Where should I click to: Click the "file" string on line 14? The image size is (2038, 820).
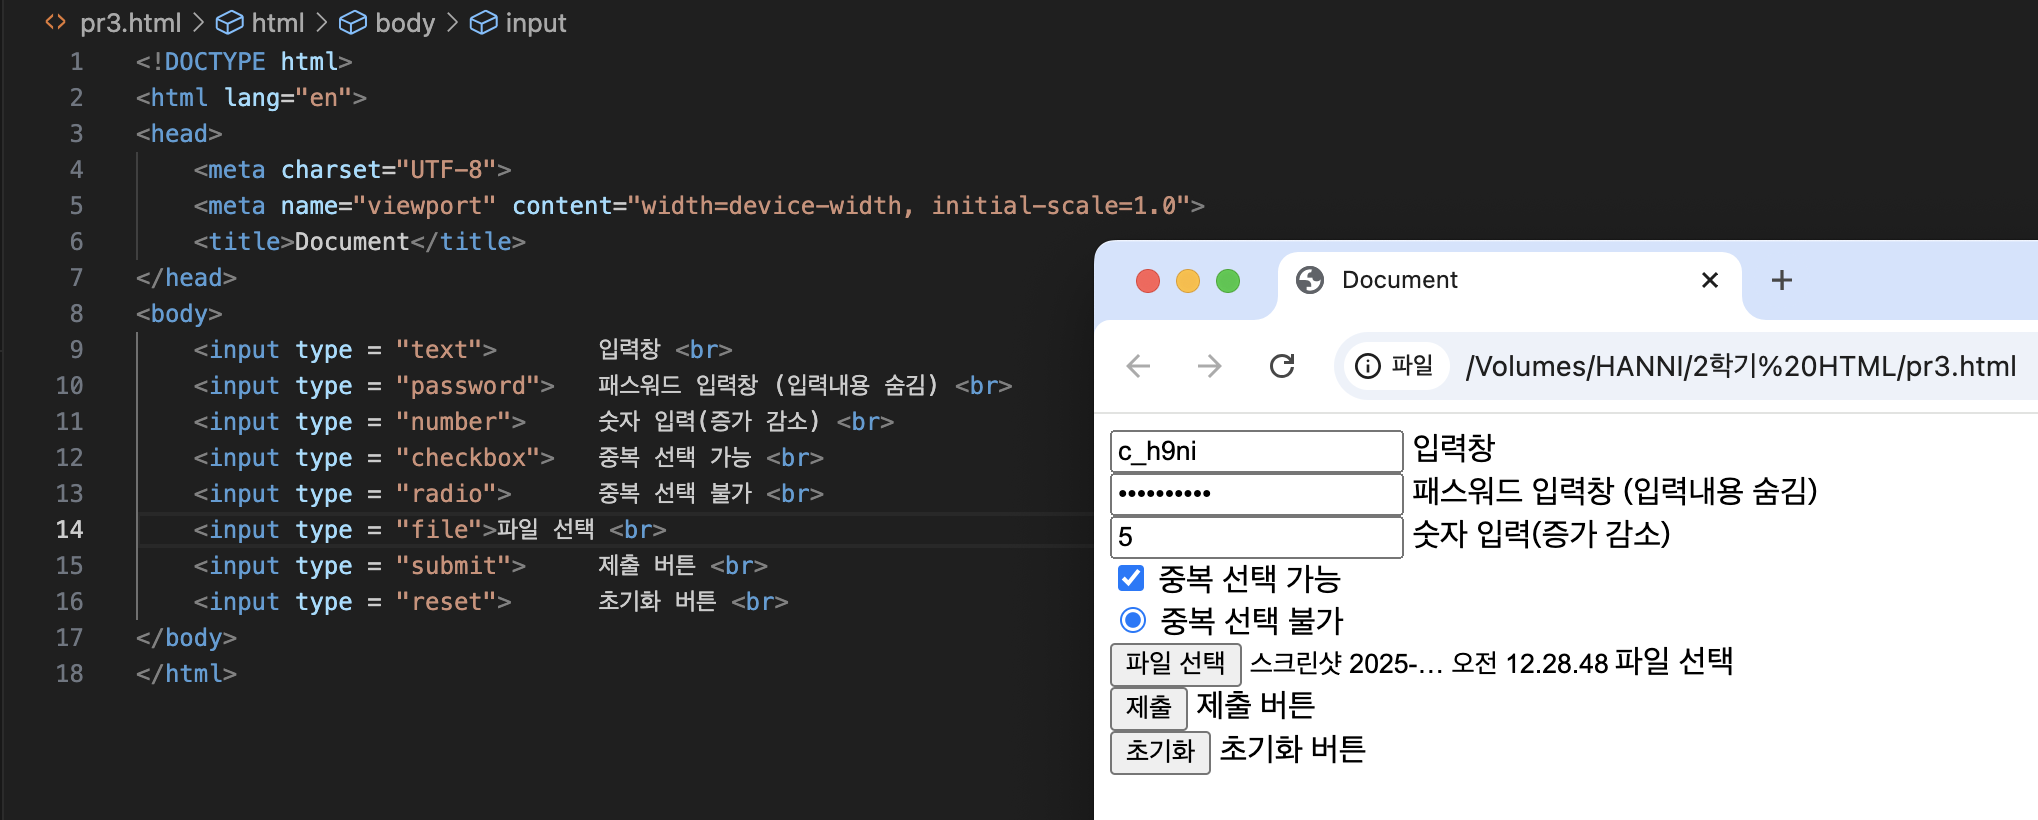pos(439,529)
